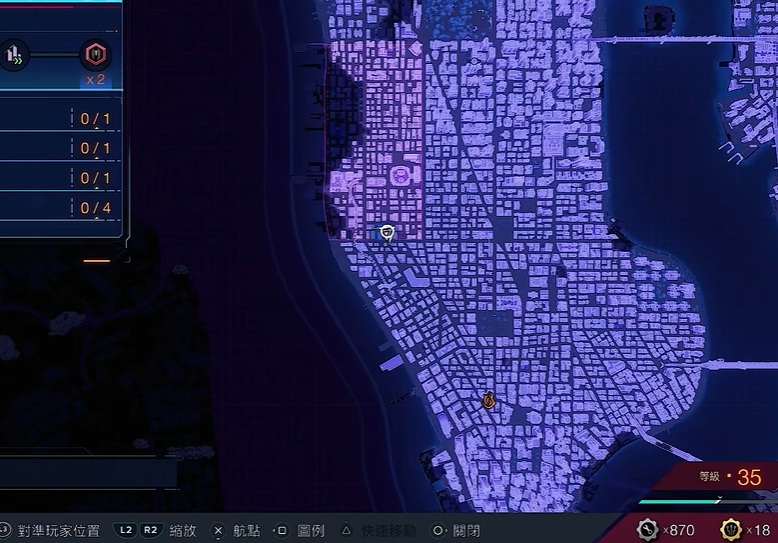Screen dimensions: 778x543
Task: Click the L3 stick icon for player position
Action: [x=4, y=530]
